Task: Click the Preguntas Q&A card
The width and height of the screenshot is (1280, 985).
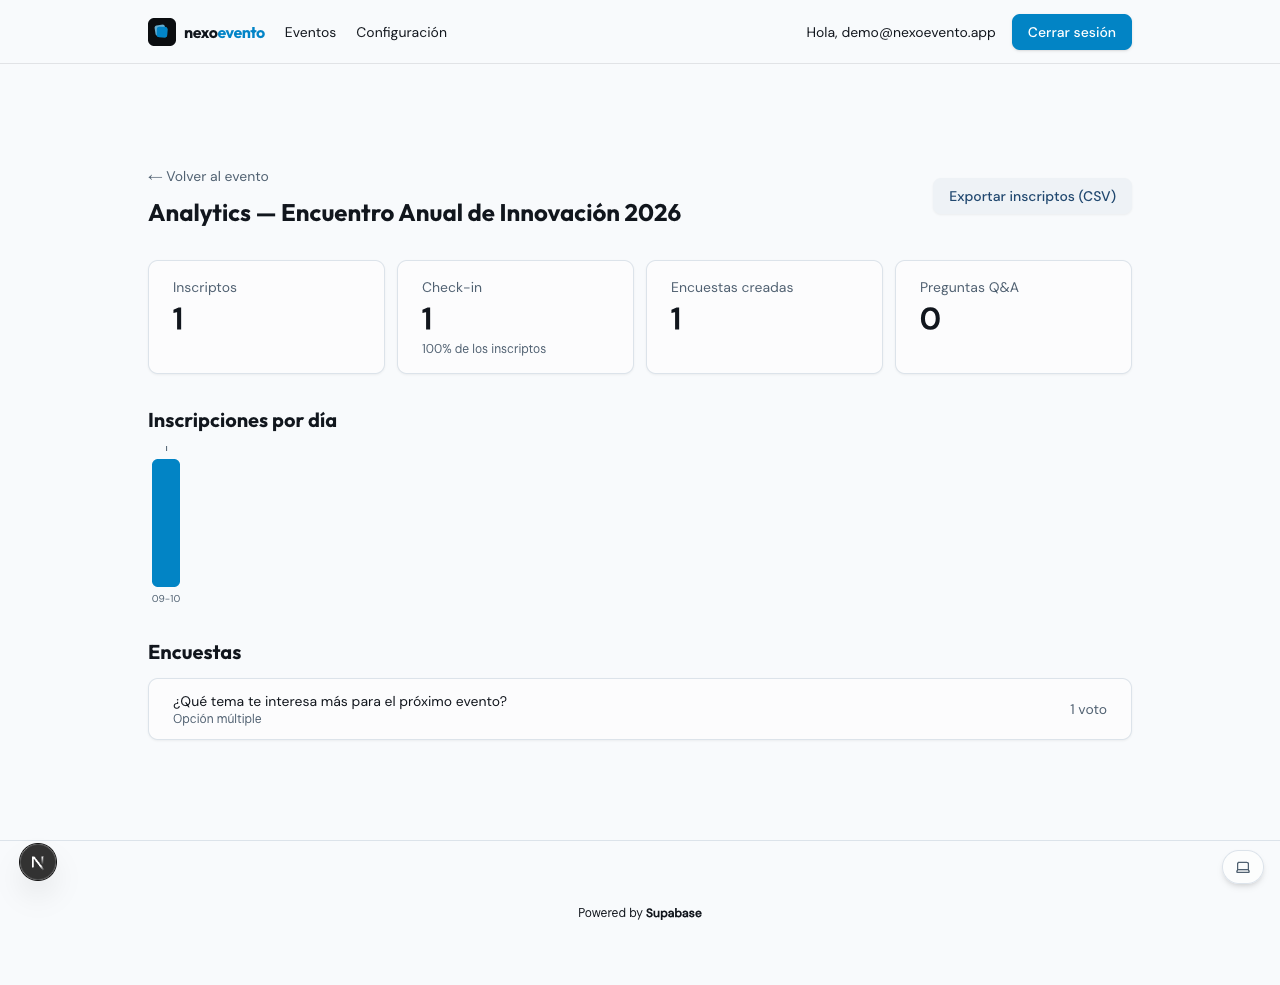Action: point(1013,317)
